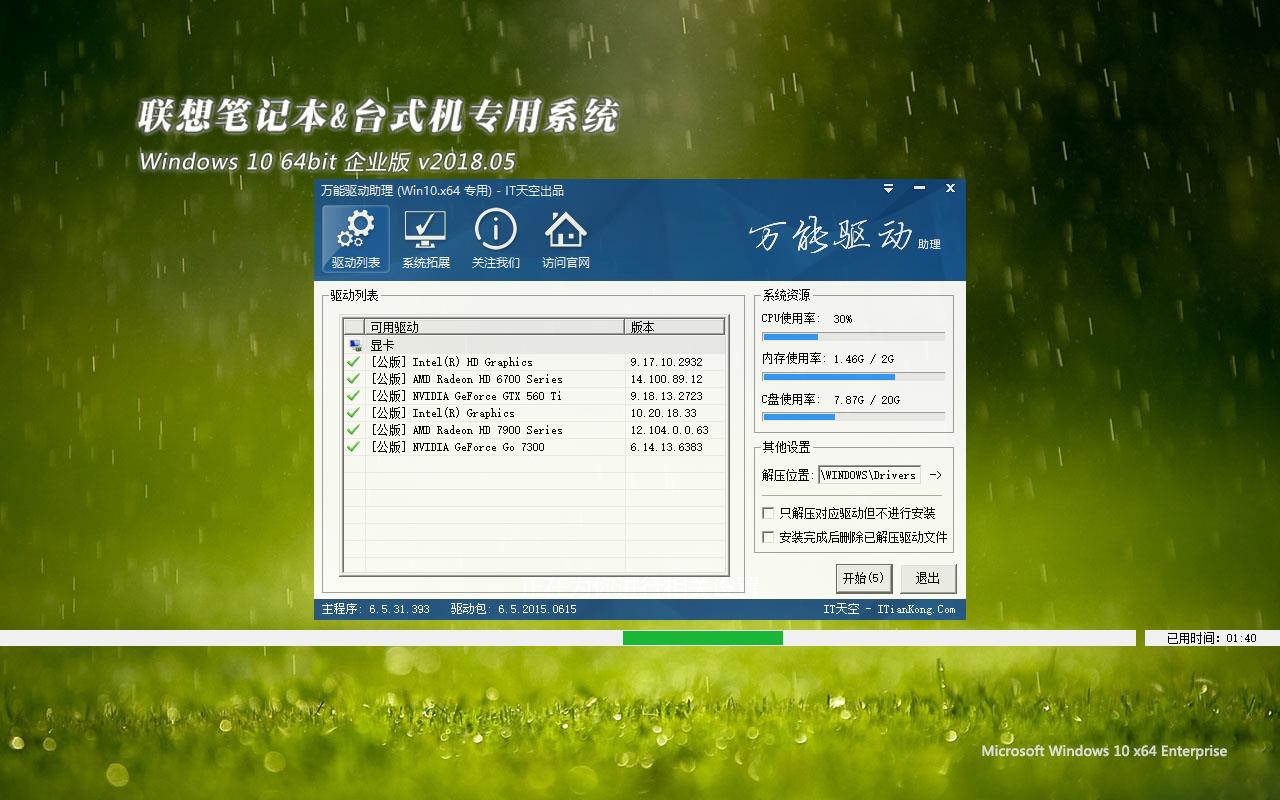This screenshot has width=1280, height=800.
Task: Select the 驱动列表 panel icon
Action: pos(354,238)
